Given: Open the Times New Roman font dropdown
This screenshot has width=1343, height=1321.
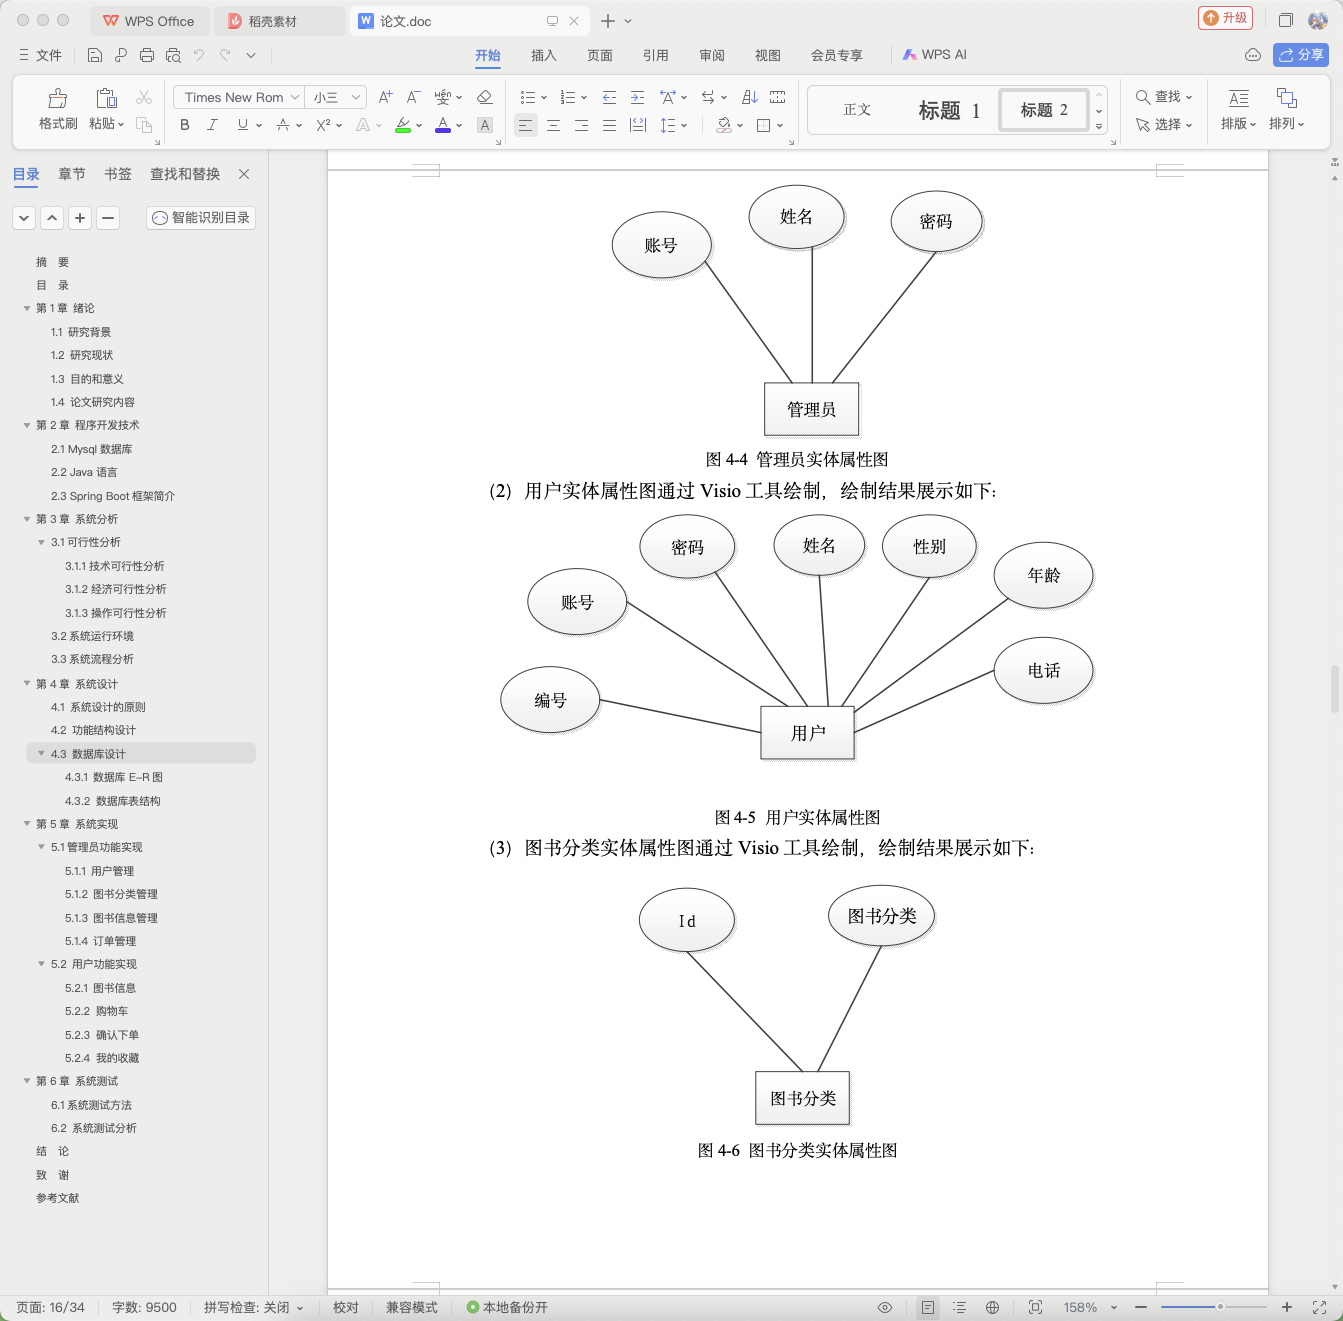Looking at the screenshot, I should point(238,97).
